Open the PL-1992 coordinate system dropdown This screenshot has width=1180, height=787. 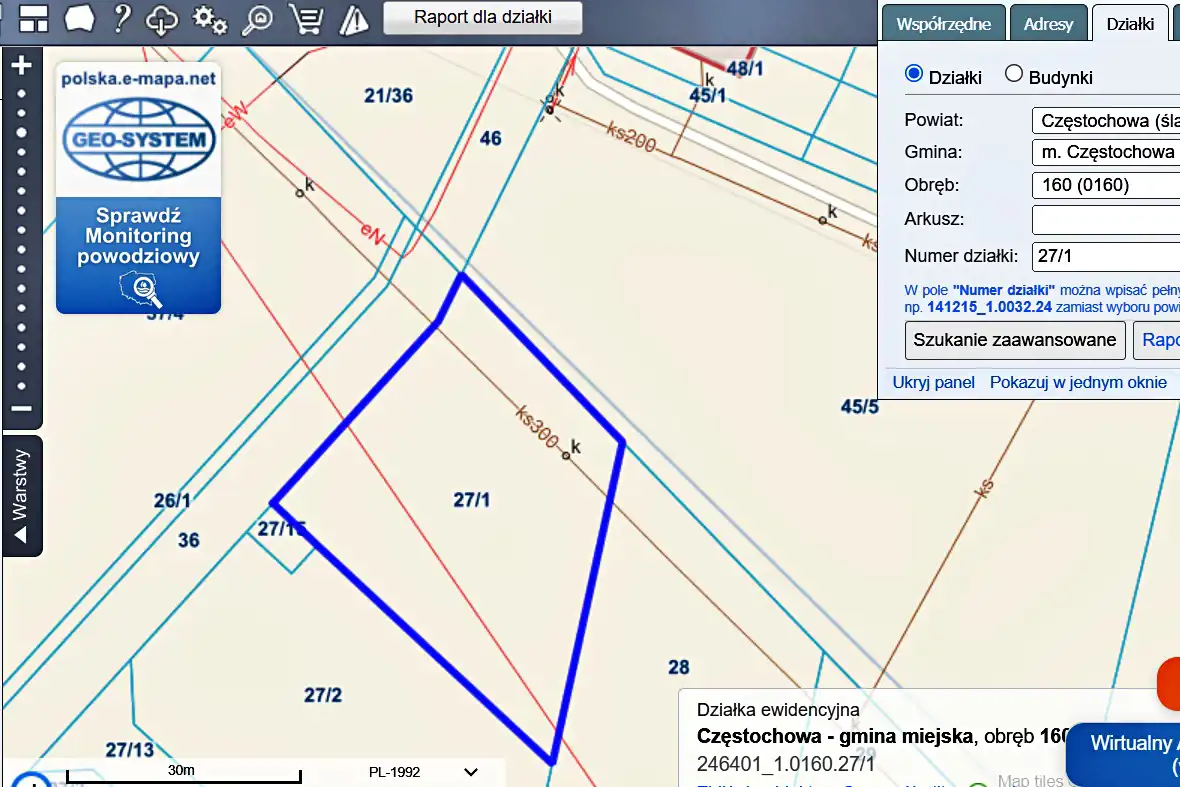pos(420,772)
